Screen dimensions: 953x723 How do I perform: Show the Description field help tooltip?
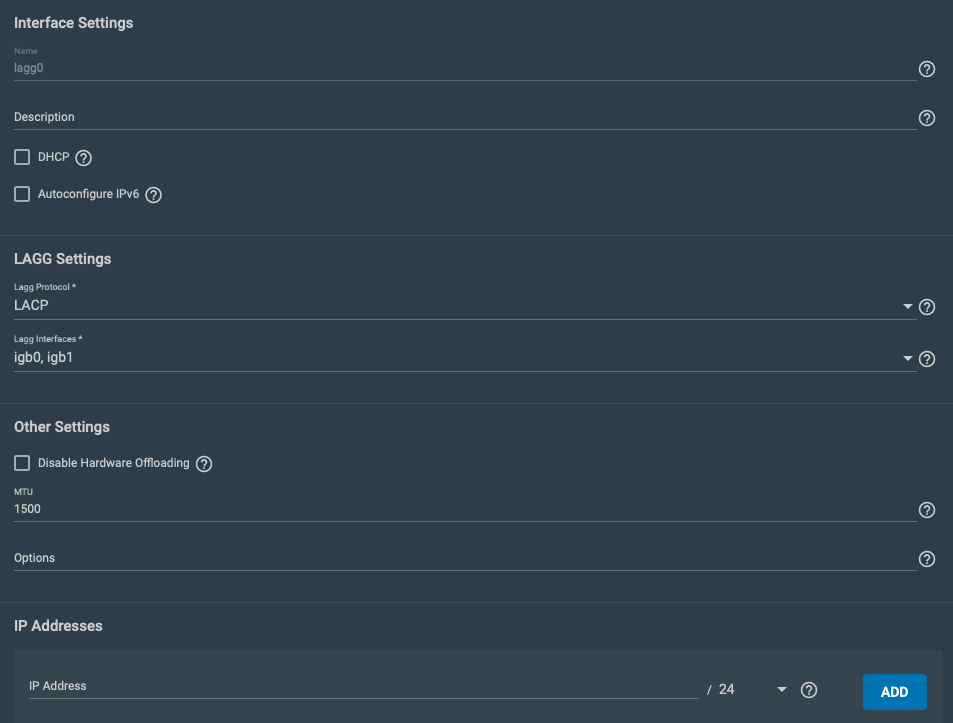[x=926, y=118]
